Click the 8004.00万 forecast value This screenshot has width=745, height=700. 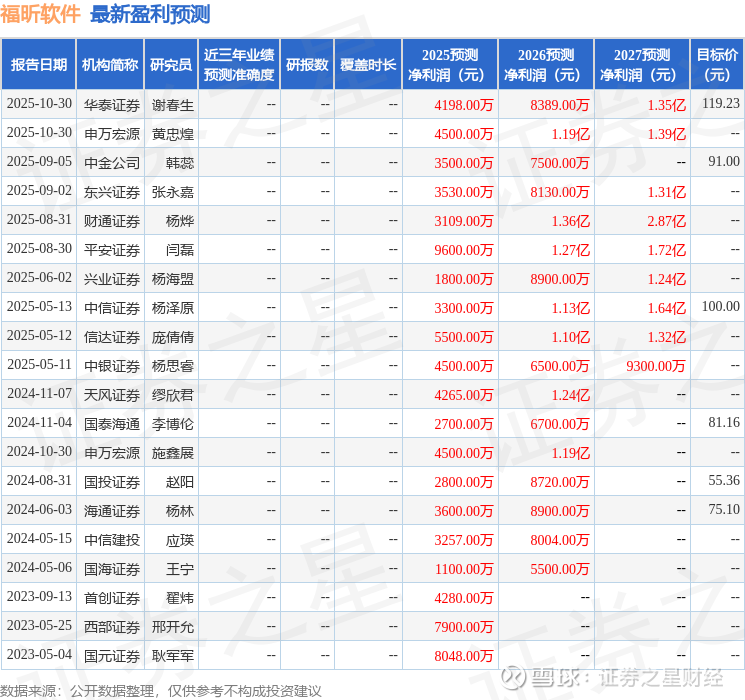click(x=560, y=540)
